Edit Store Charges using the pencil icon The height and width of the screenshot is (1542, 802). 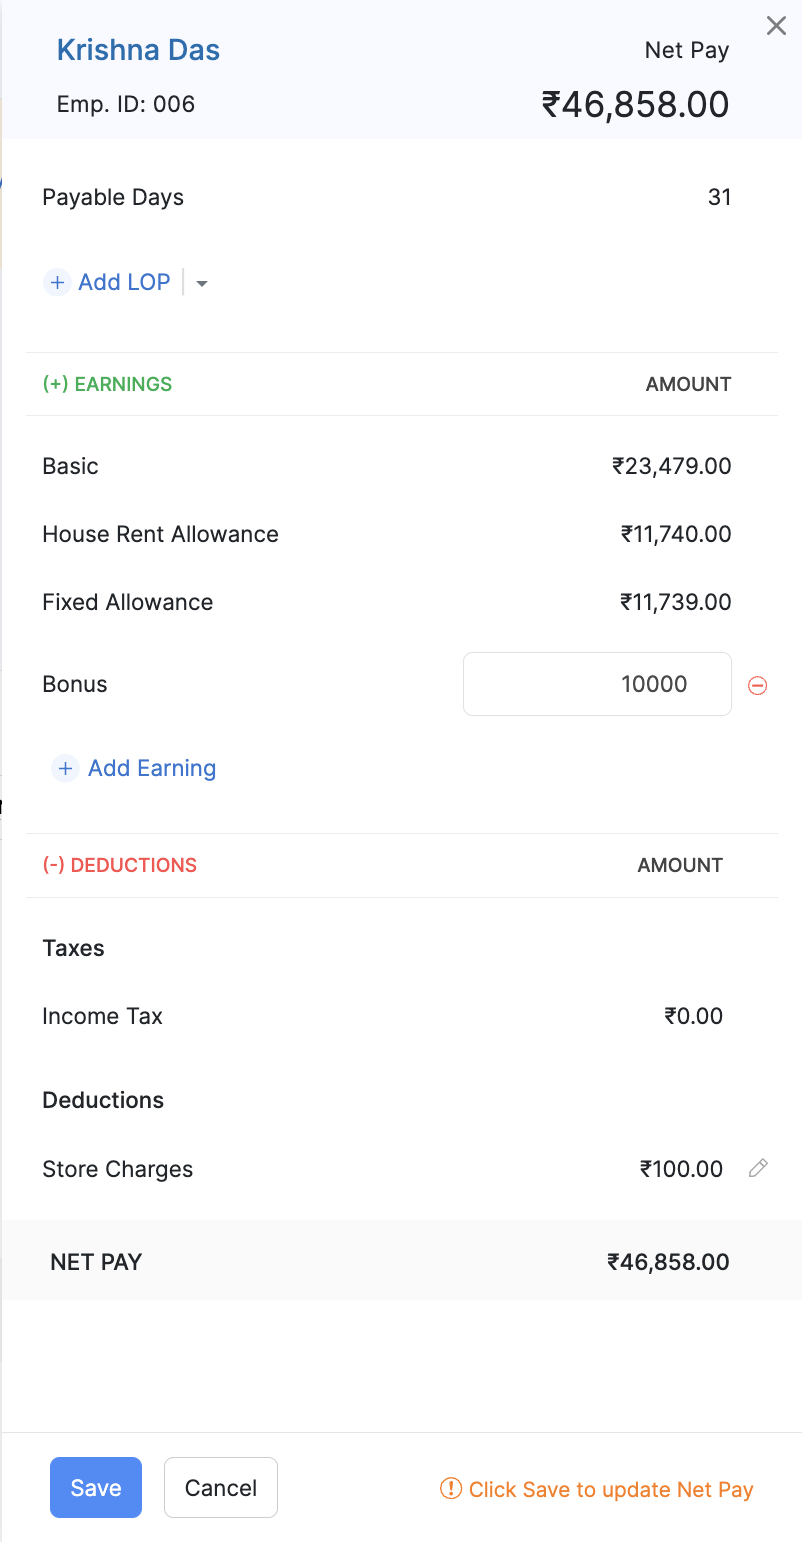tap(758, 1168)
